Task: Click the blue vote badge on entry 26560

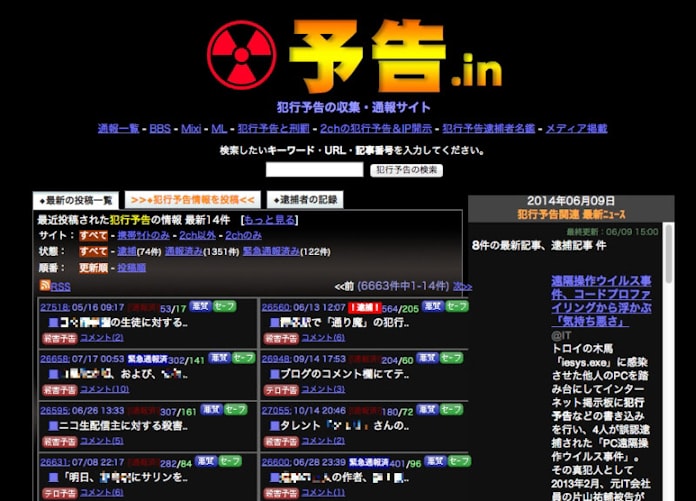Action: point(432,306)
